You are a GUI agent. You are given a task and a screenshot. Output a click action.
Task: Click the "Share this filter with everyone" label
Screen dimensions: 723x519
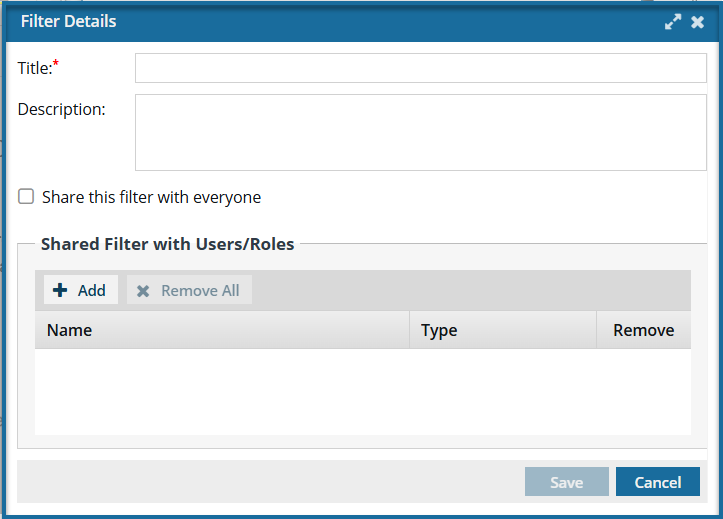point(151,197)
